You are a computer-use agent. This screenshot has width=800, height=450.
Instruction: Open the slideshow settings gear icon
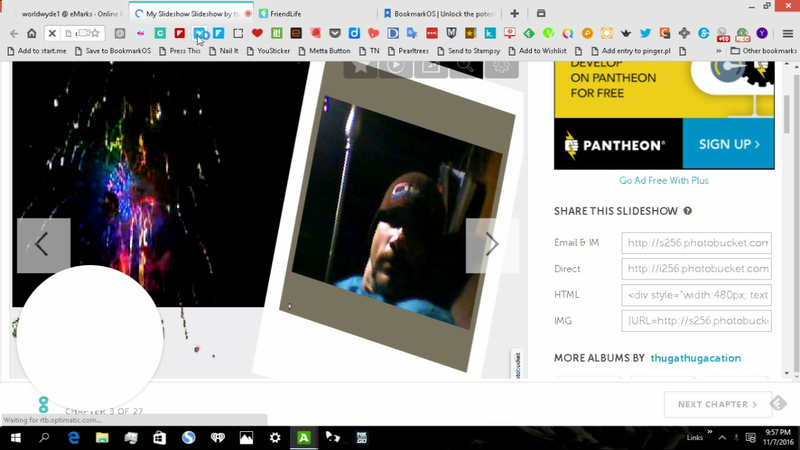(501, 66)
